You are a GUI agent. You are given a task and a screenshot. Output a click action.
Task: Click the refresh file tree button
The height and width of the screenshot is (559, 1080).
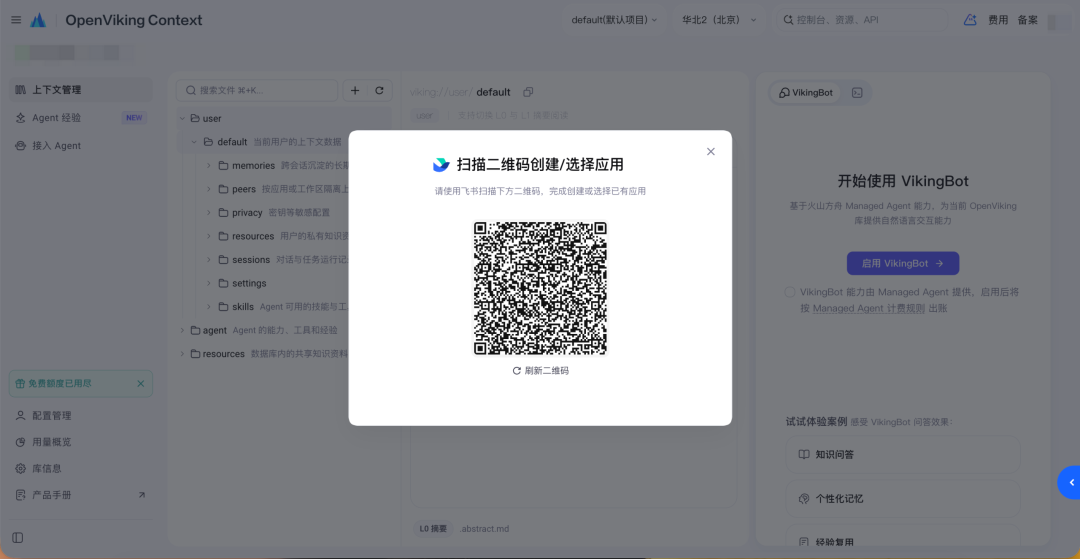pyautogui.click(x=379, y=90)
